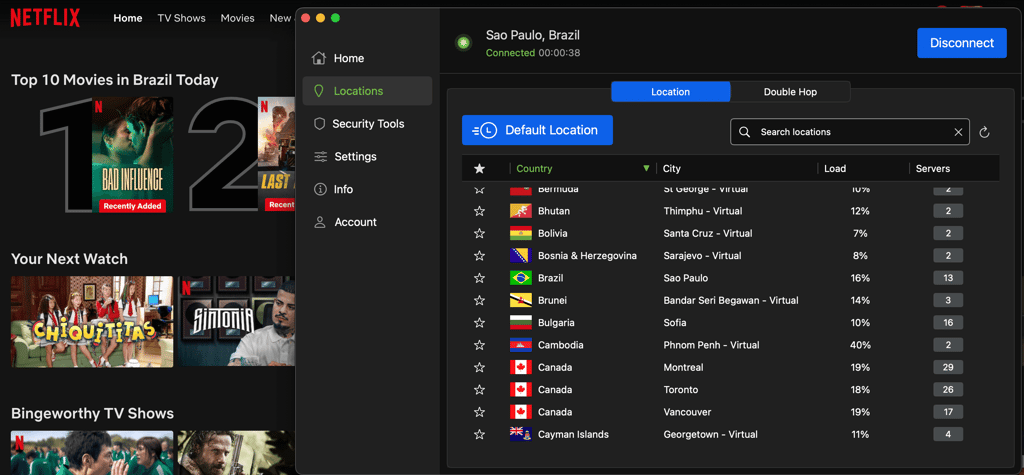This screenshot has height=475, width=1024.
Task: Disconnect from the VPN
Action: [x=962, y=43]
